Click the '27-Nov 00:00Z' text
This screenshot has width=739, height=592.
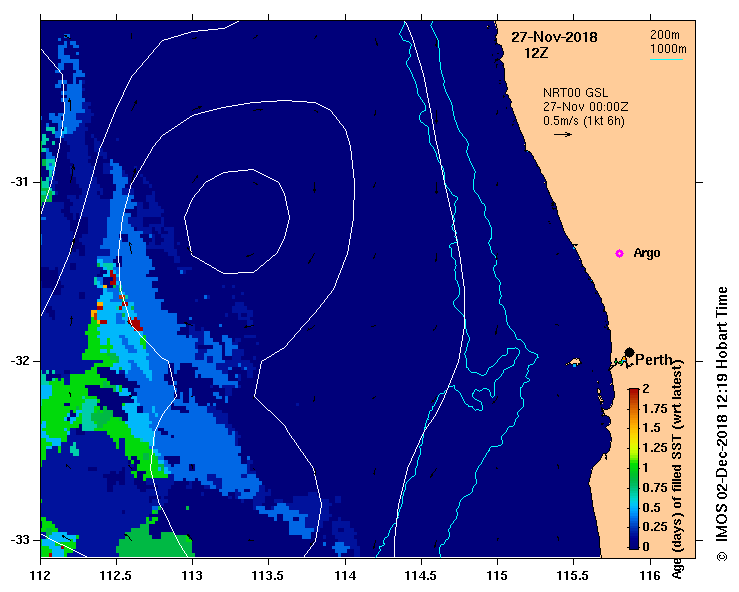coord(585,107)
